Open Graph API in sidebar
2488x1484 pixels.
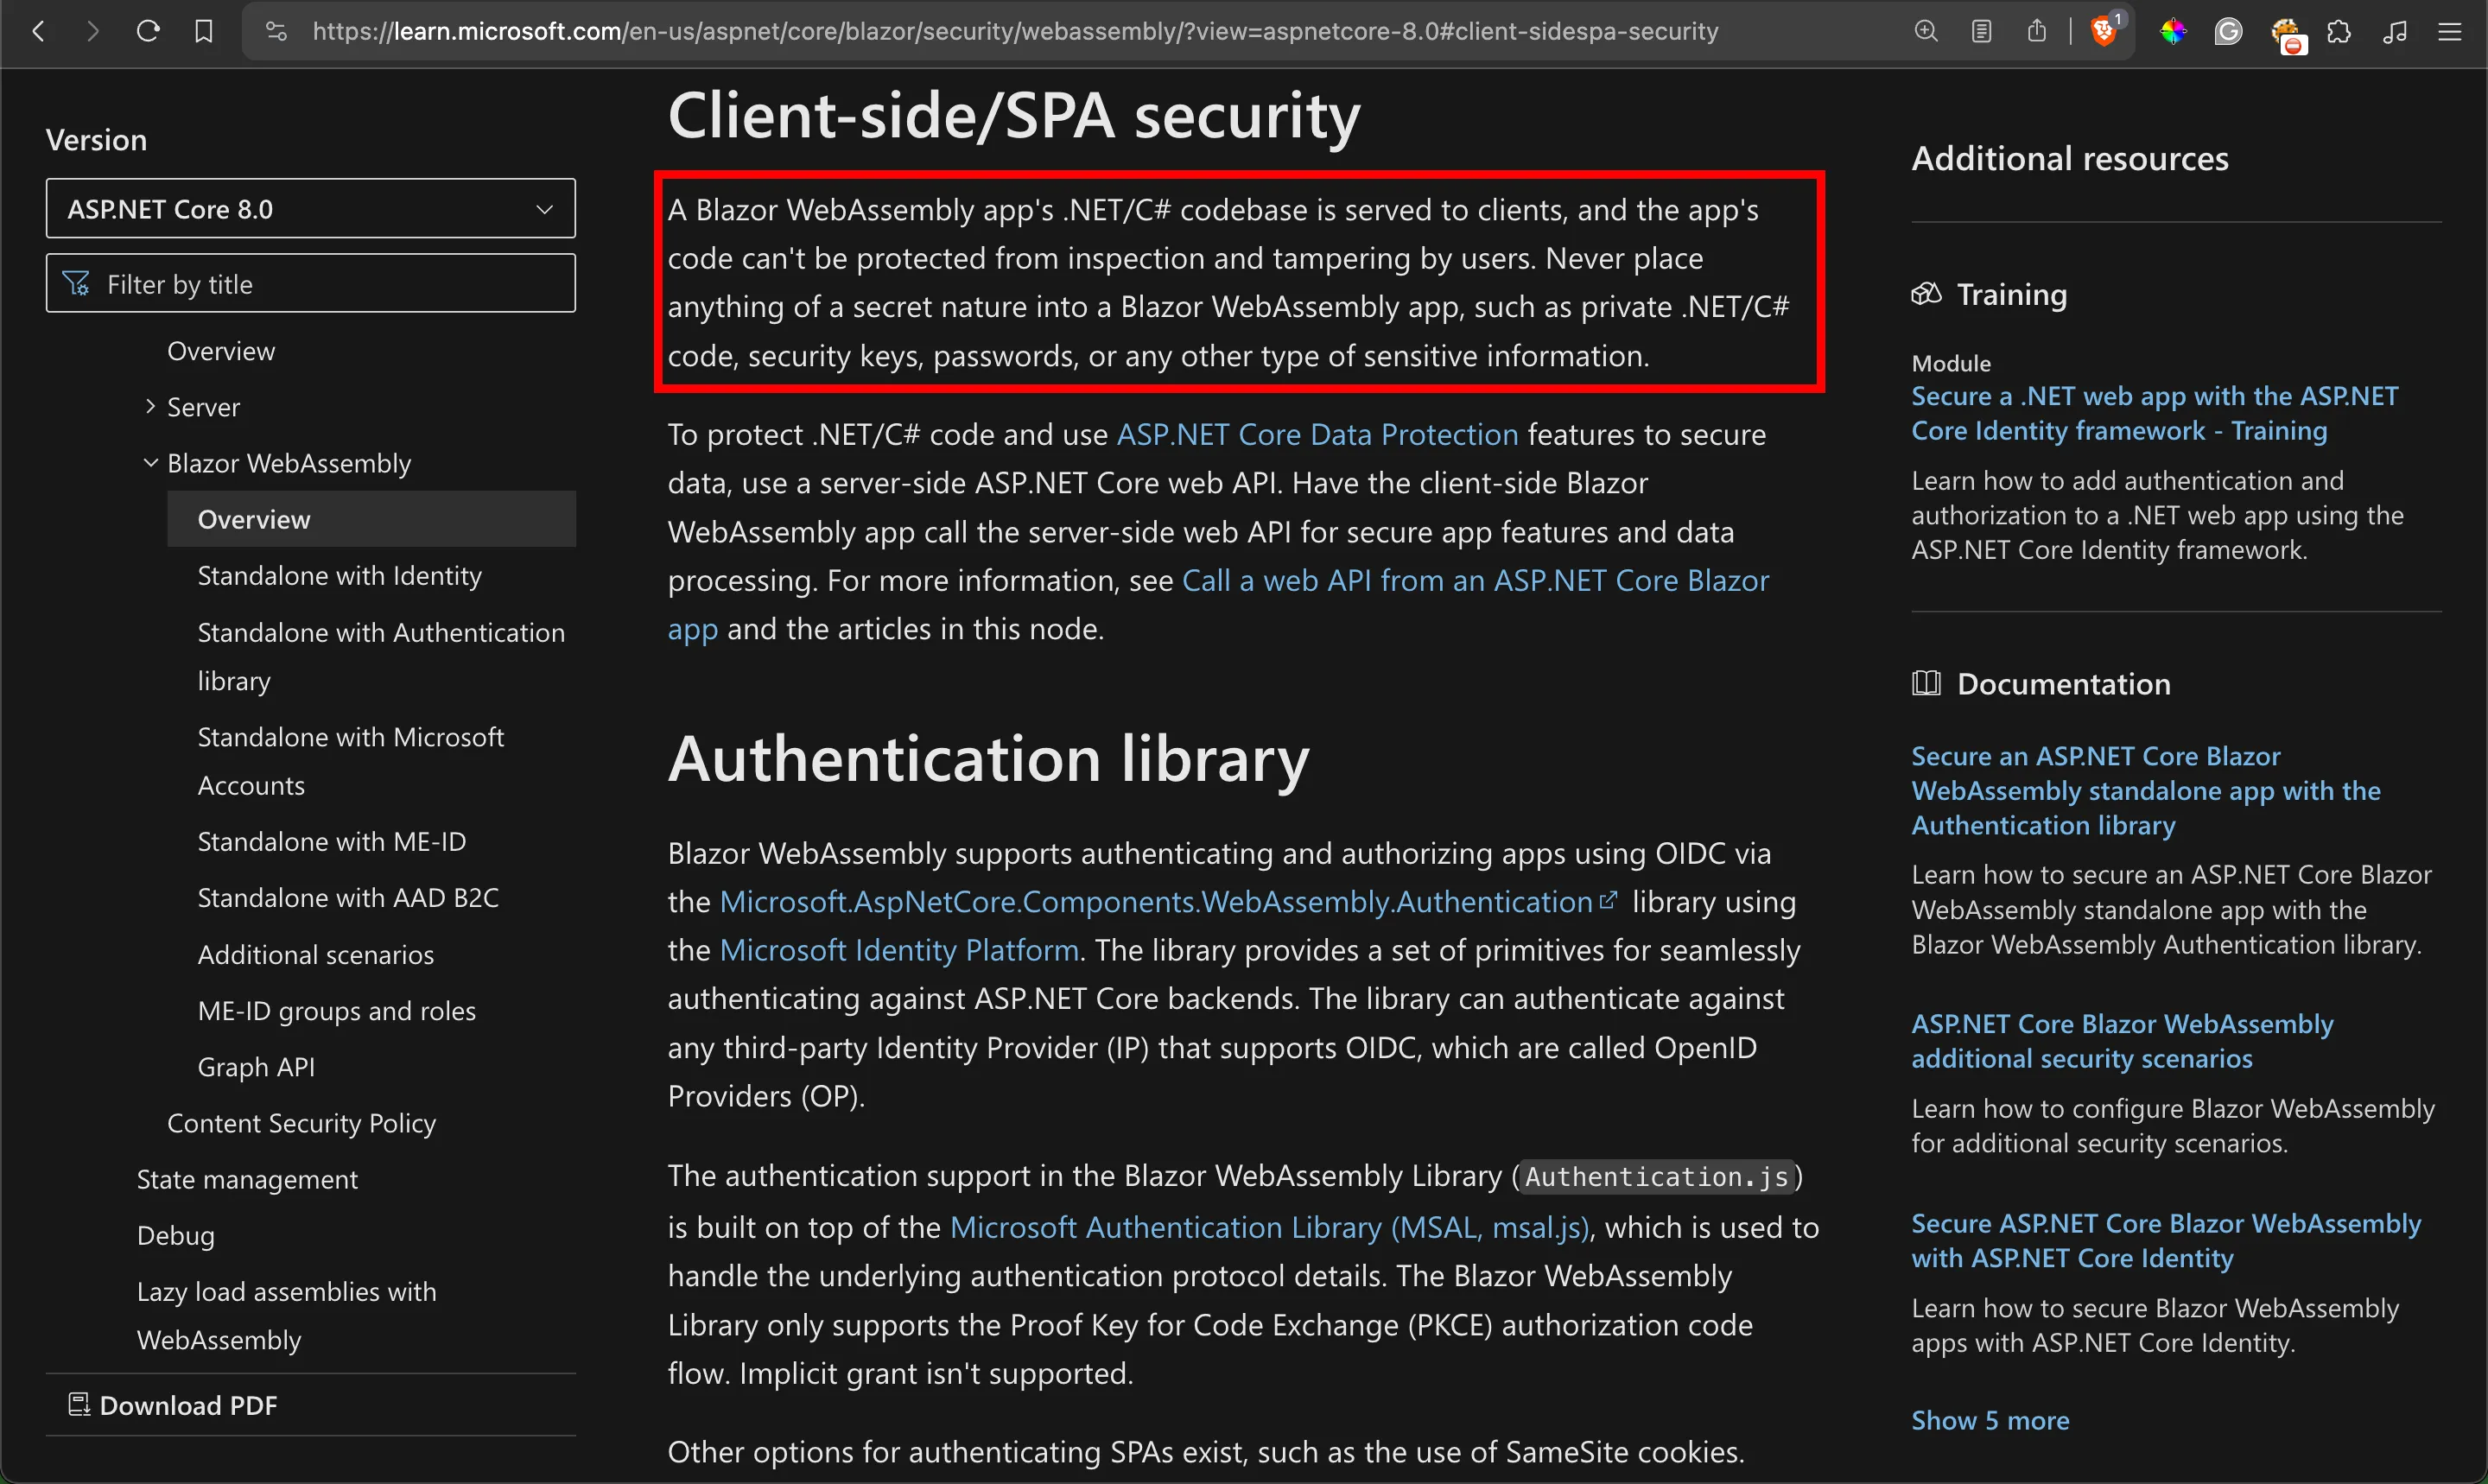coord(256,1066)
